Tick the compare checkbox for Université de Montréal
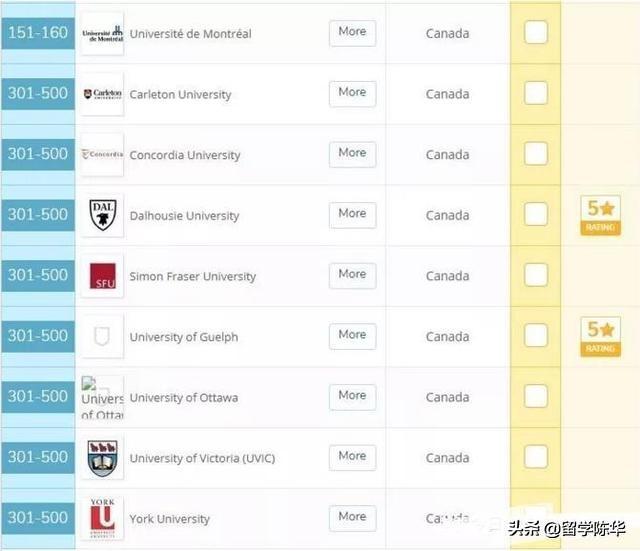 click(x=536, y=32)
